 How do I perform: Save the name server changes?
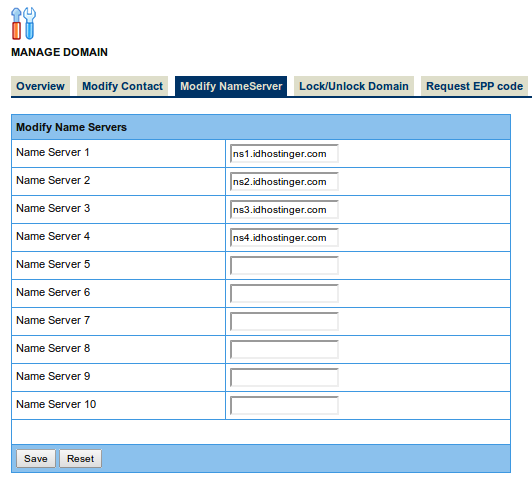click(x=36, y=459)
